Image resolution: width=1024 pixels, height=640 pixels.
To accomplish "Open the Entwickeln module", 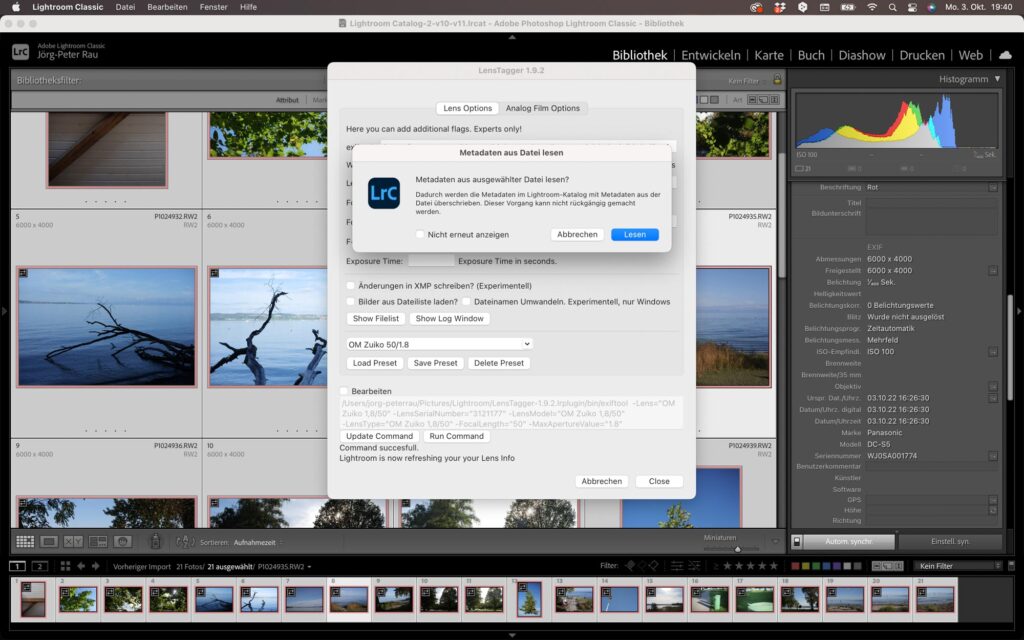I will [x=711, y=56].
